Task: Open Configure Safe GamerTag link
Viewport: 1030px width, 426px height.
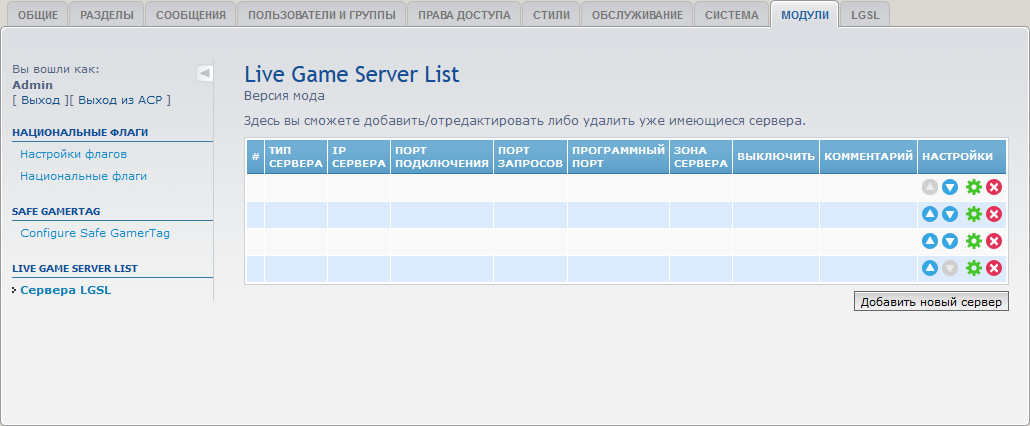Action: tap(95, 233)
